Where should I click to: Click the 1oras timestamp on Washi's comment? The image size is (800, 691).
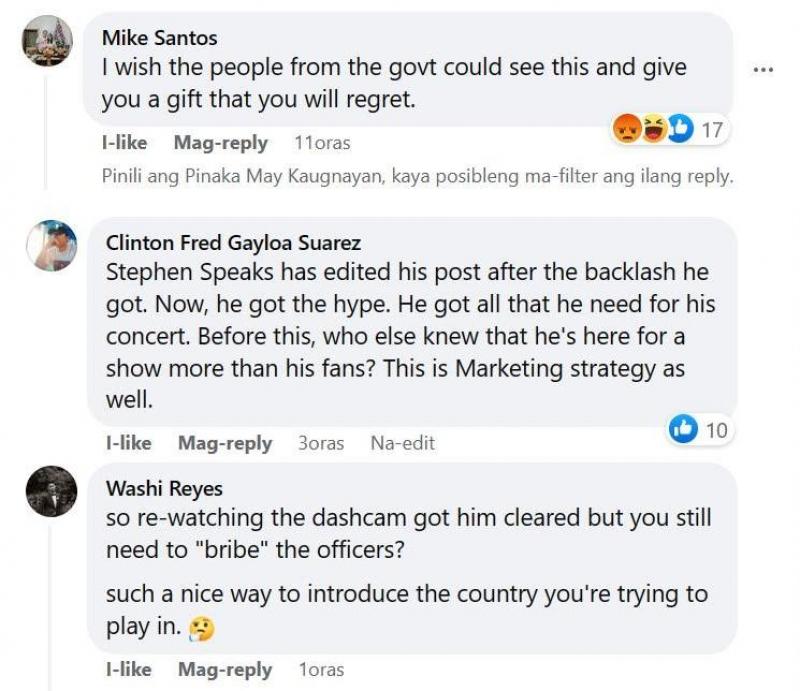(320, 669)
